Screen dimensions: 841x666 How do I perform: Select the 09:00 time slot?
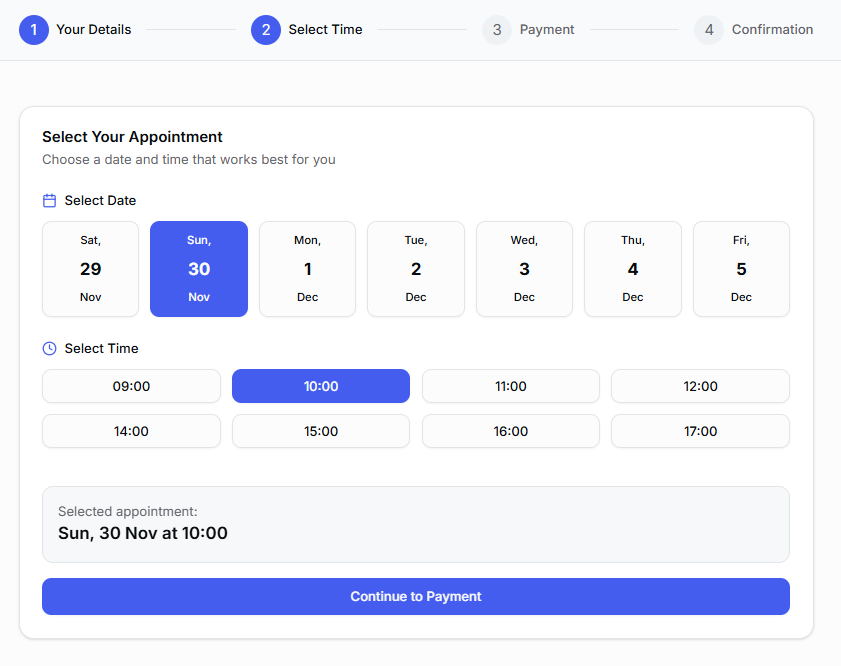[x=131, y=386]
